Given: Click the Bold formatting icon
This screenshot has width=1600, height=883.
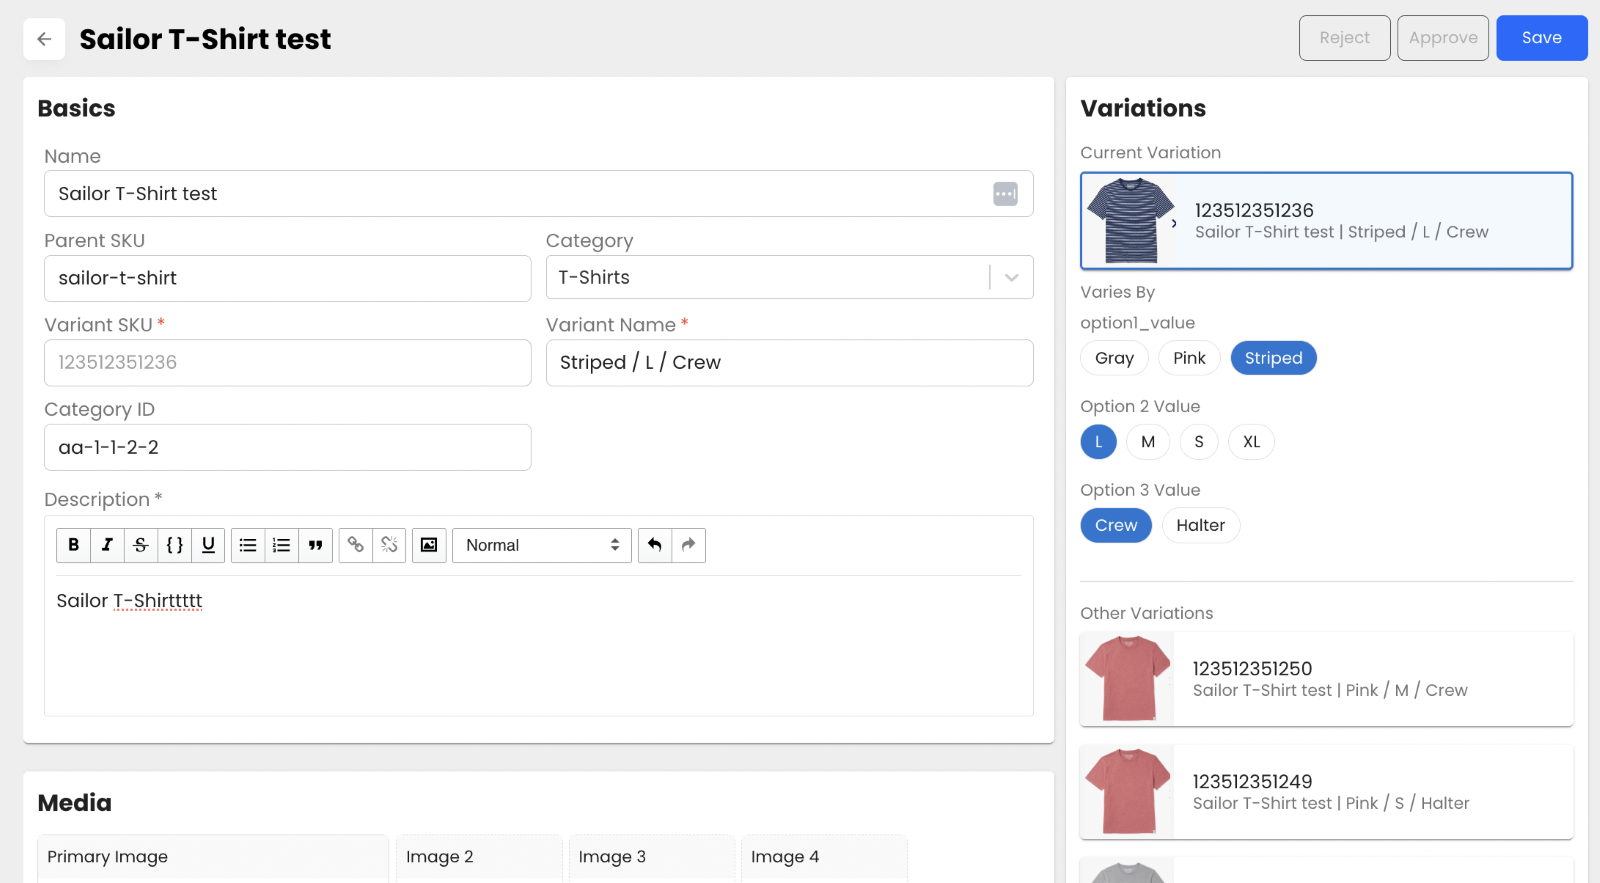Looking at the screenshot, I should [73, 545].
